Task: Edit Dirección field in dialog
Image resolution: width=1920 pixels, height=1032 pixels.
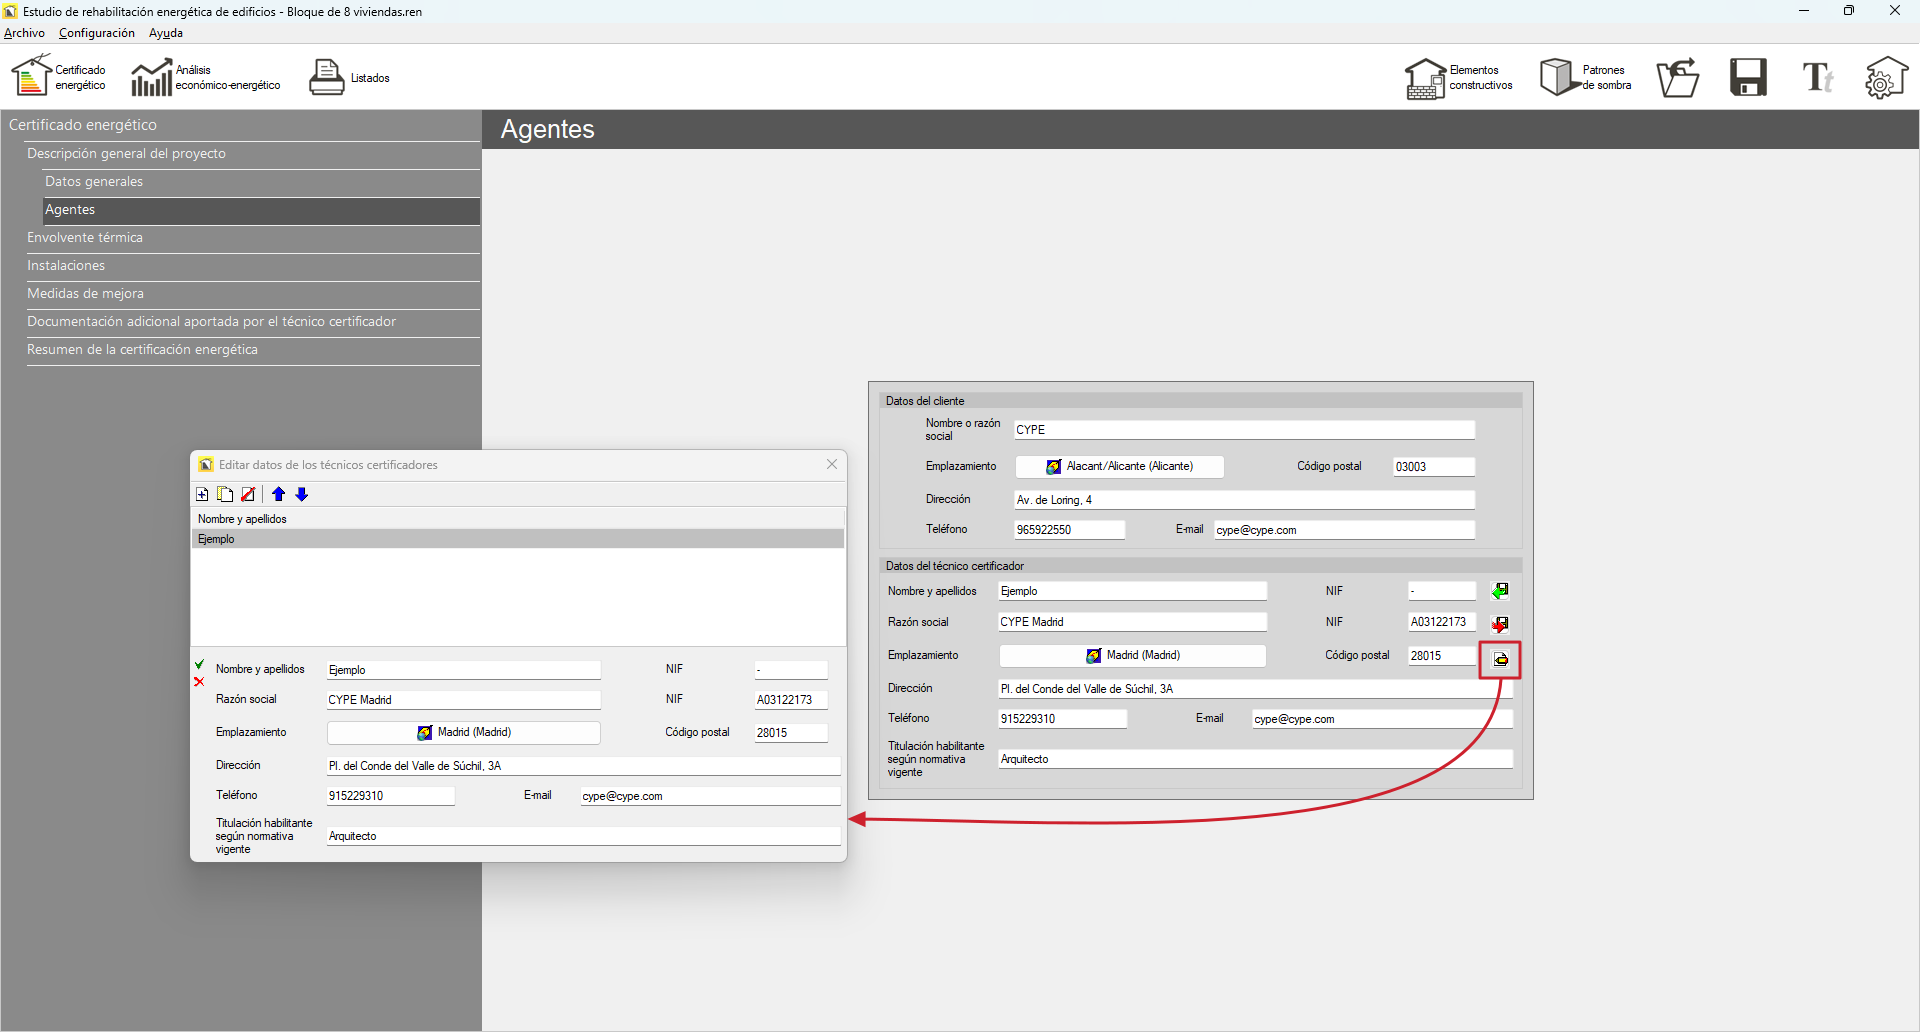Action: tap(584, 766)
